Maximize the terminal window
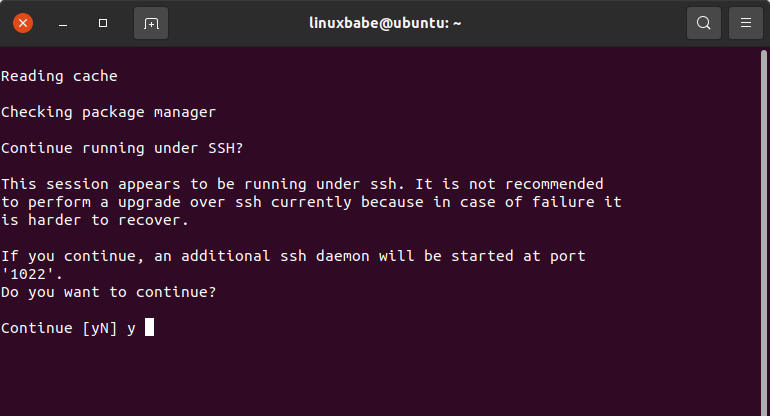This screenshot has height=416, width=770. 103,22
